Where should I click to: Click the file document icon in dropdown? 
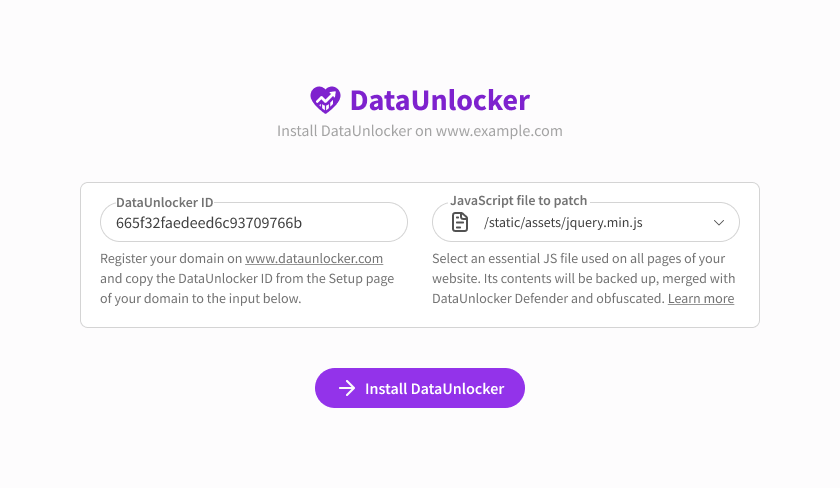(x=459, y=222)
